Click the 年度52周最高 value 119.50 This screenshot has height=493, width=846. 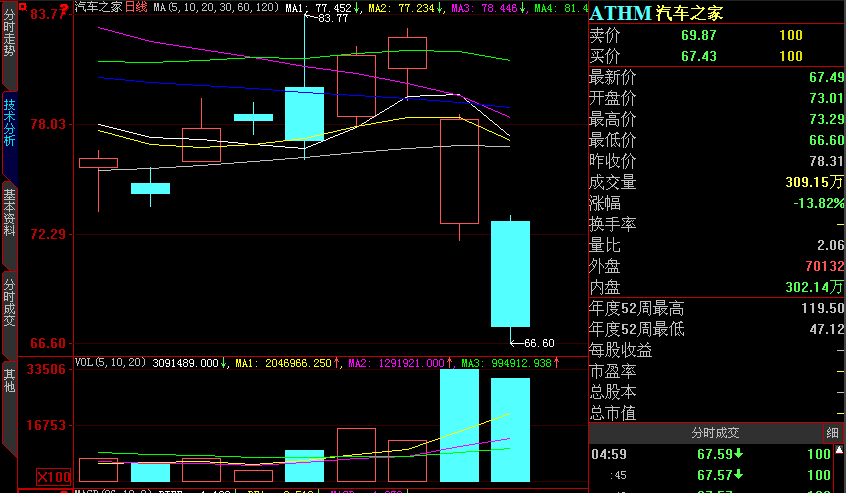[823, 309]
